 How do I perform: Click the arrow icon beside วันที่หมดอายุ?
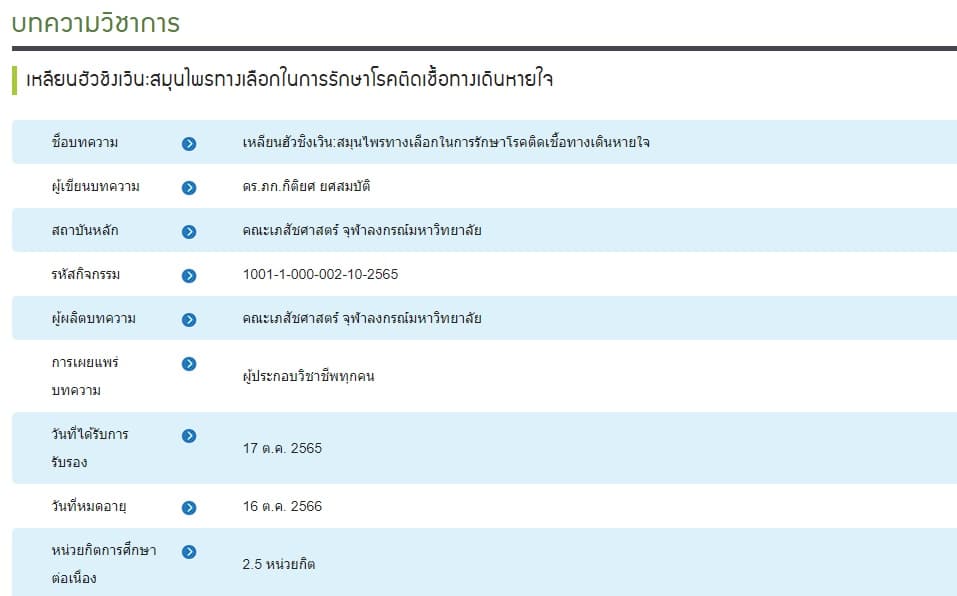coord(188,506)
